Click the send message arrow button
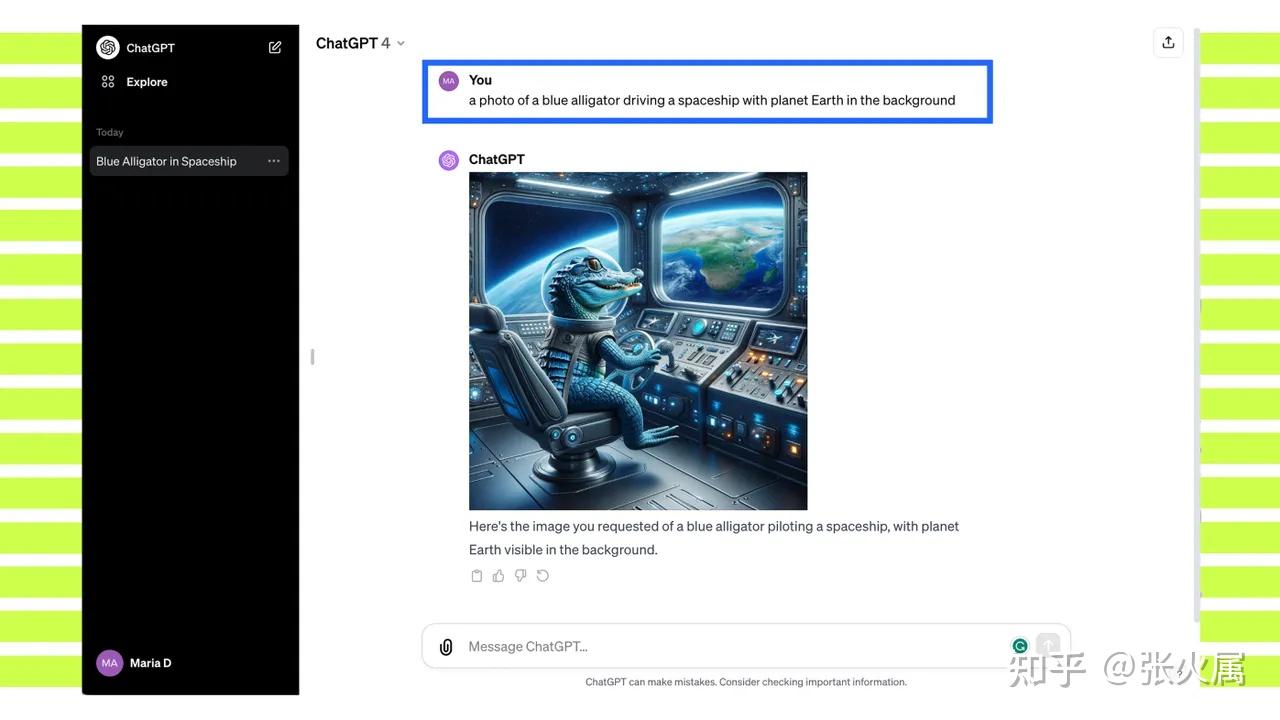 pyautogui.click(x=1047, y=646)
